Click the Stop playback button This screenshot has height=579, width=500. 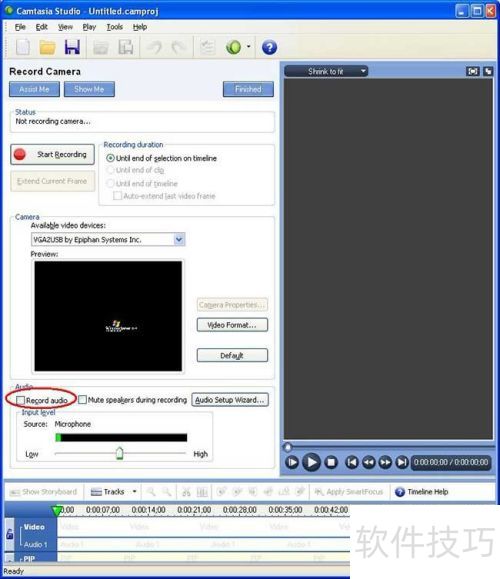click(331, 462)
